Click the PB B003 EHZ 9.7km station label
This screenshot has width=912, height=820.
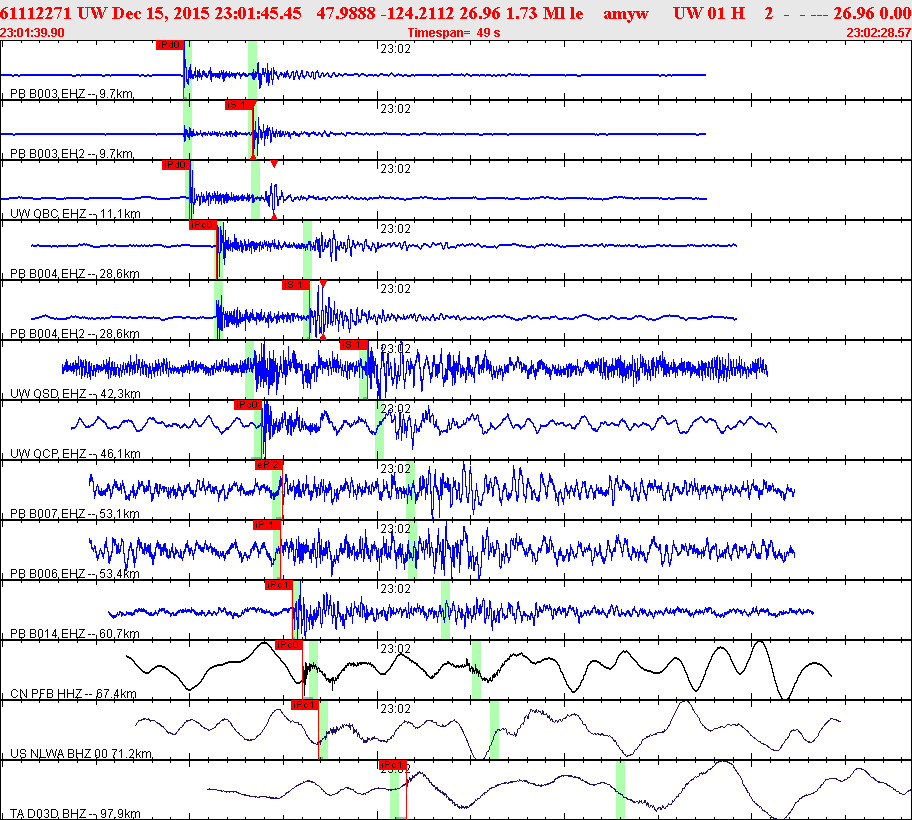(x=72, y=94)
